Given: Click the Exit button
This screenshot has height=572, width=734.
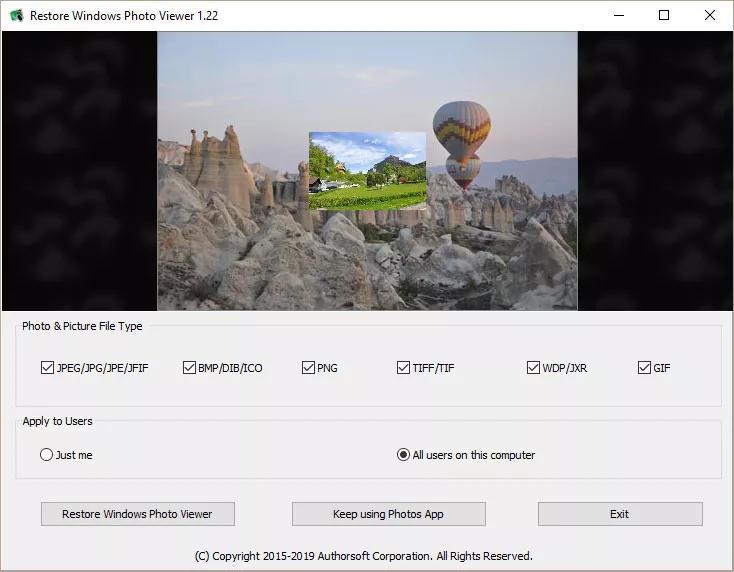Looking at the screenshot, I should [x=620, y=514].
